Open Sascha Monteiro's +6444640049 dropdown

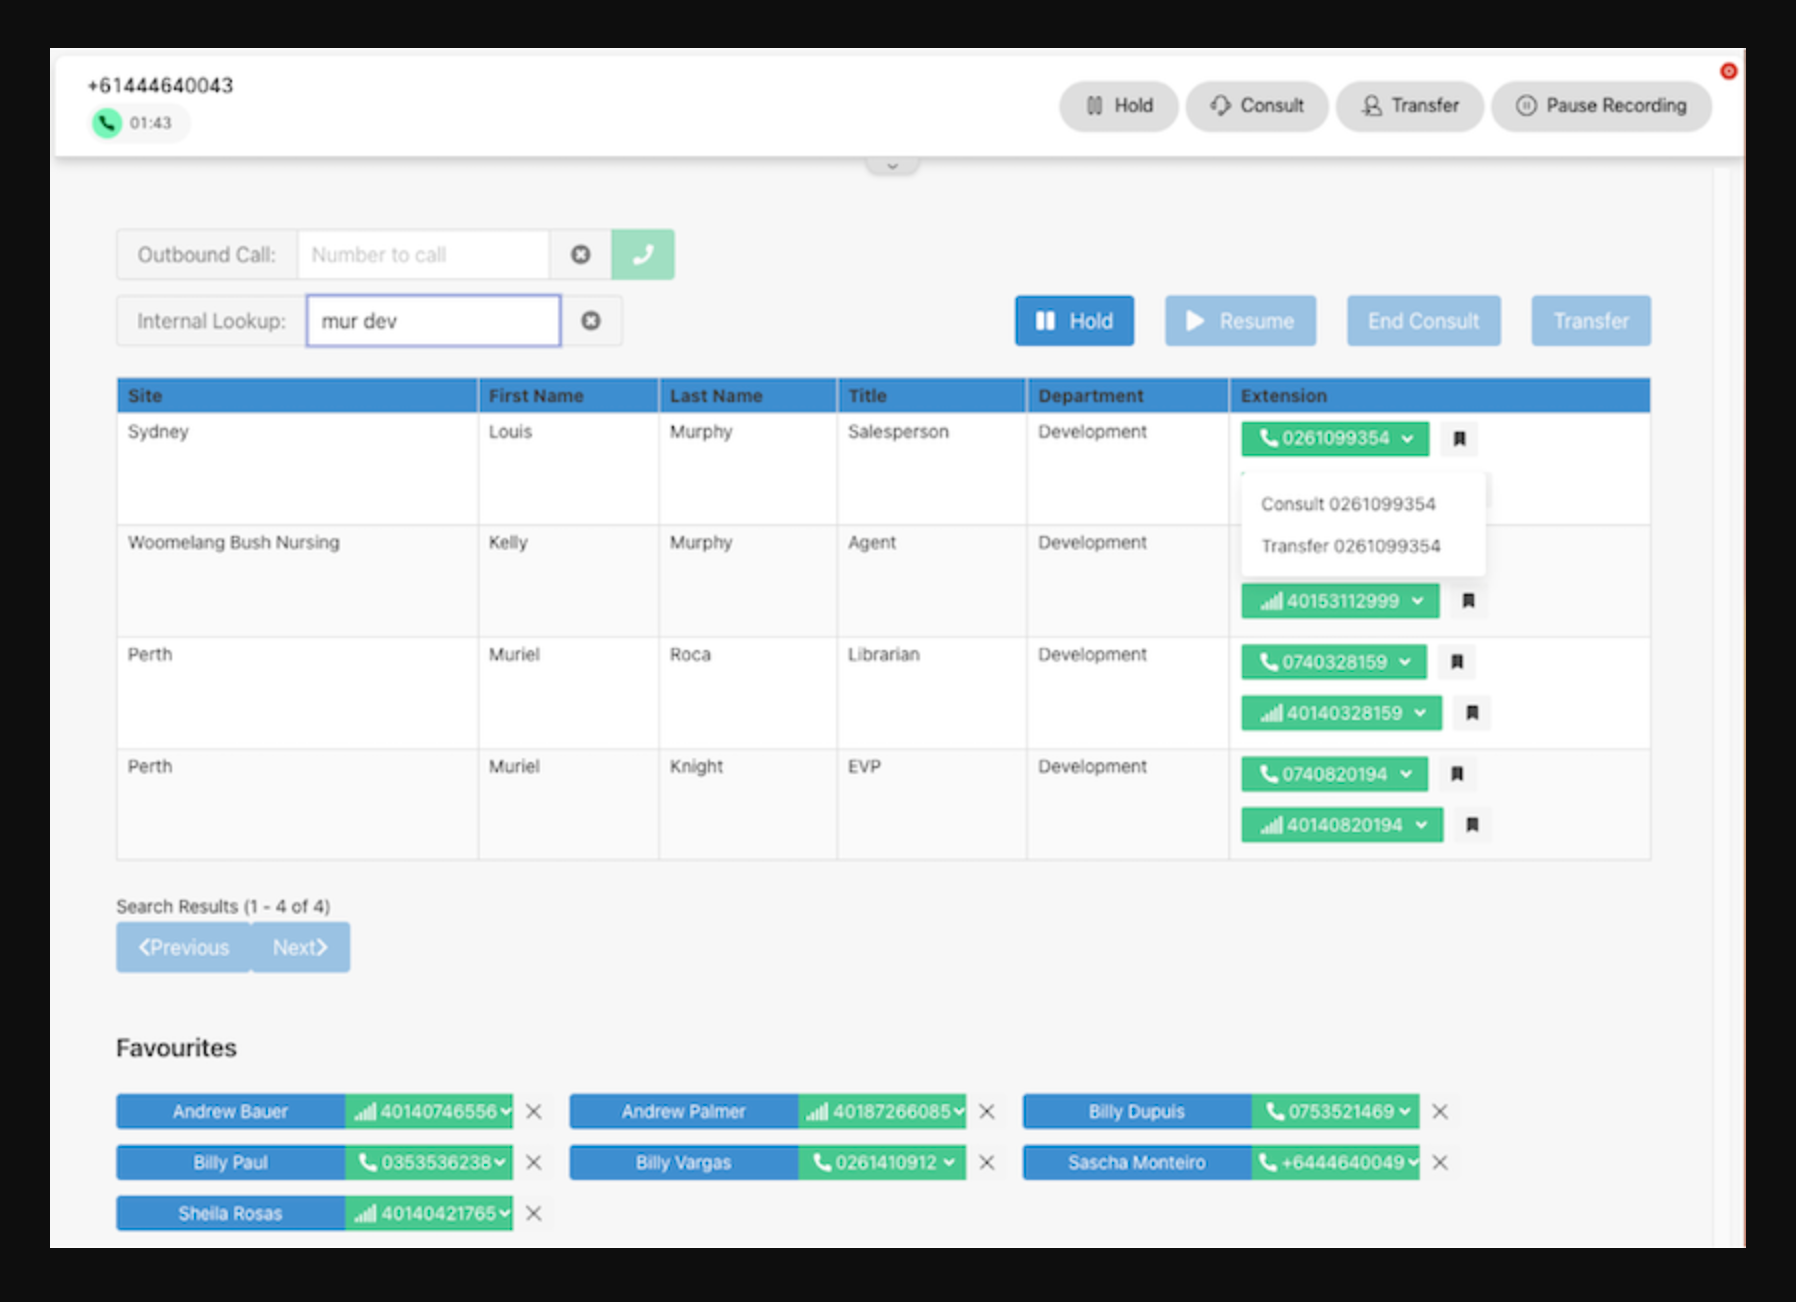click(x=1335, y=1163)
